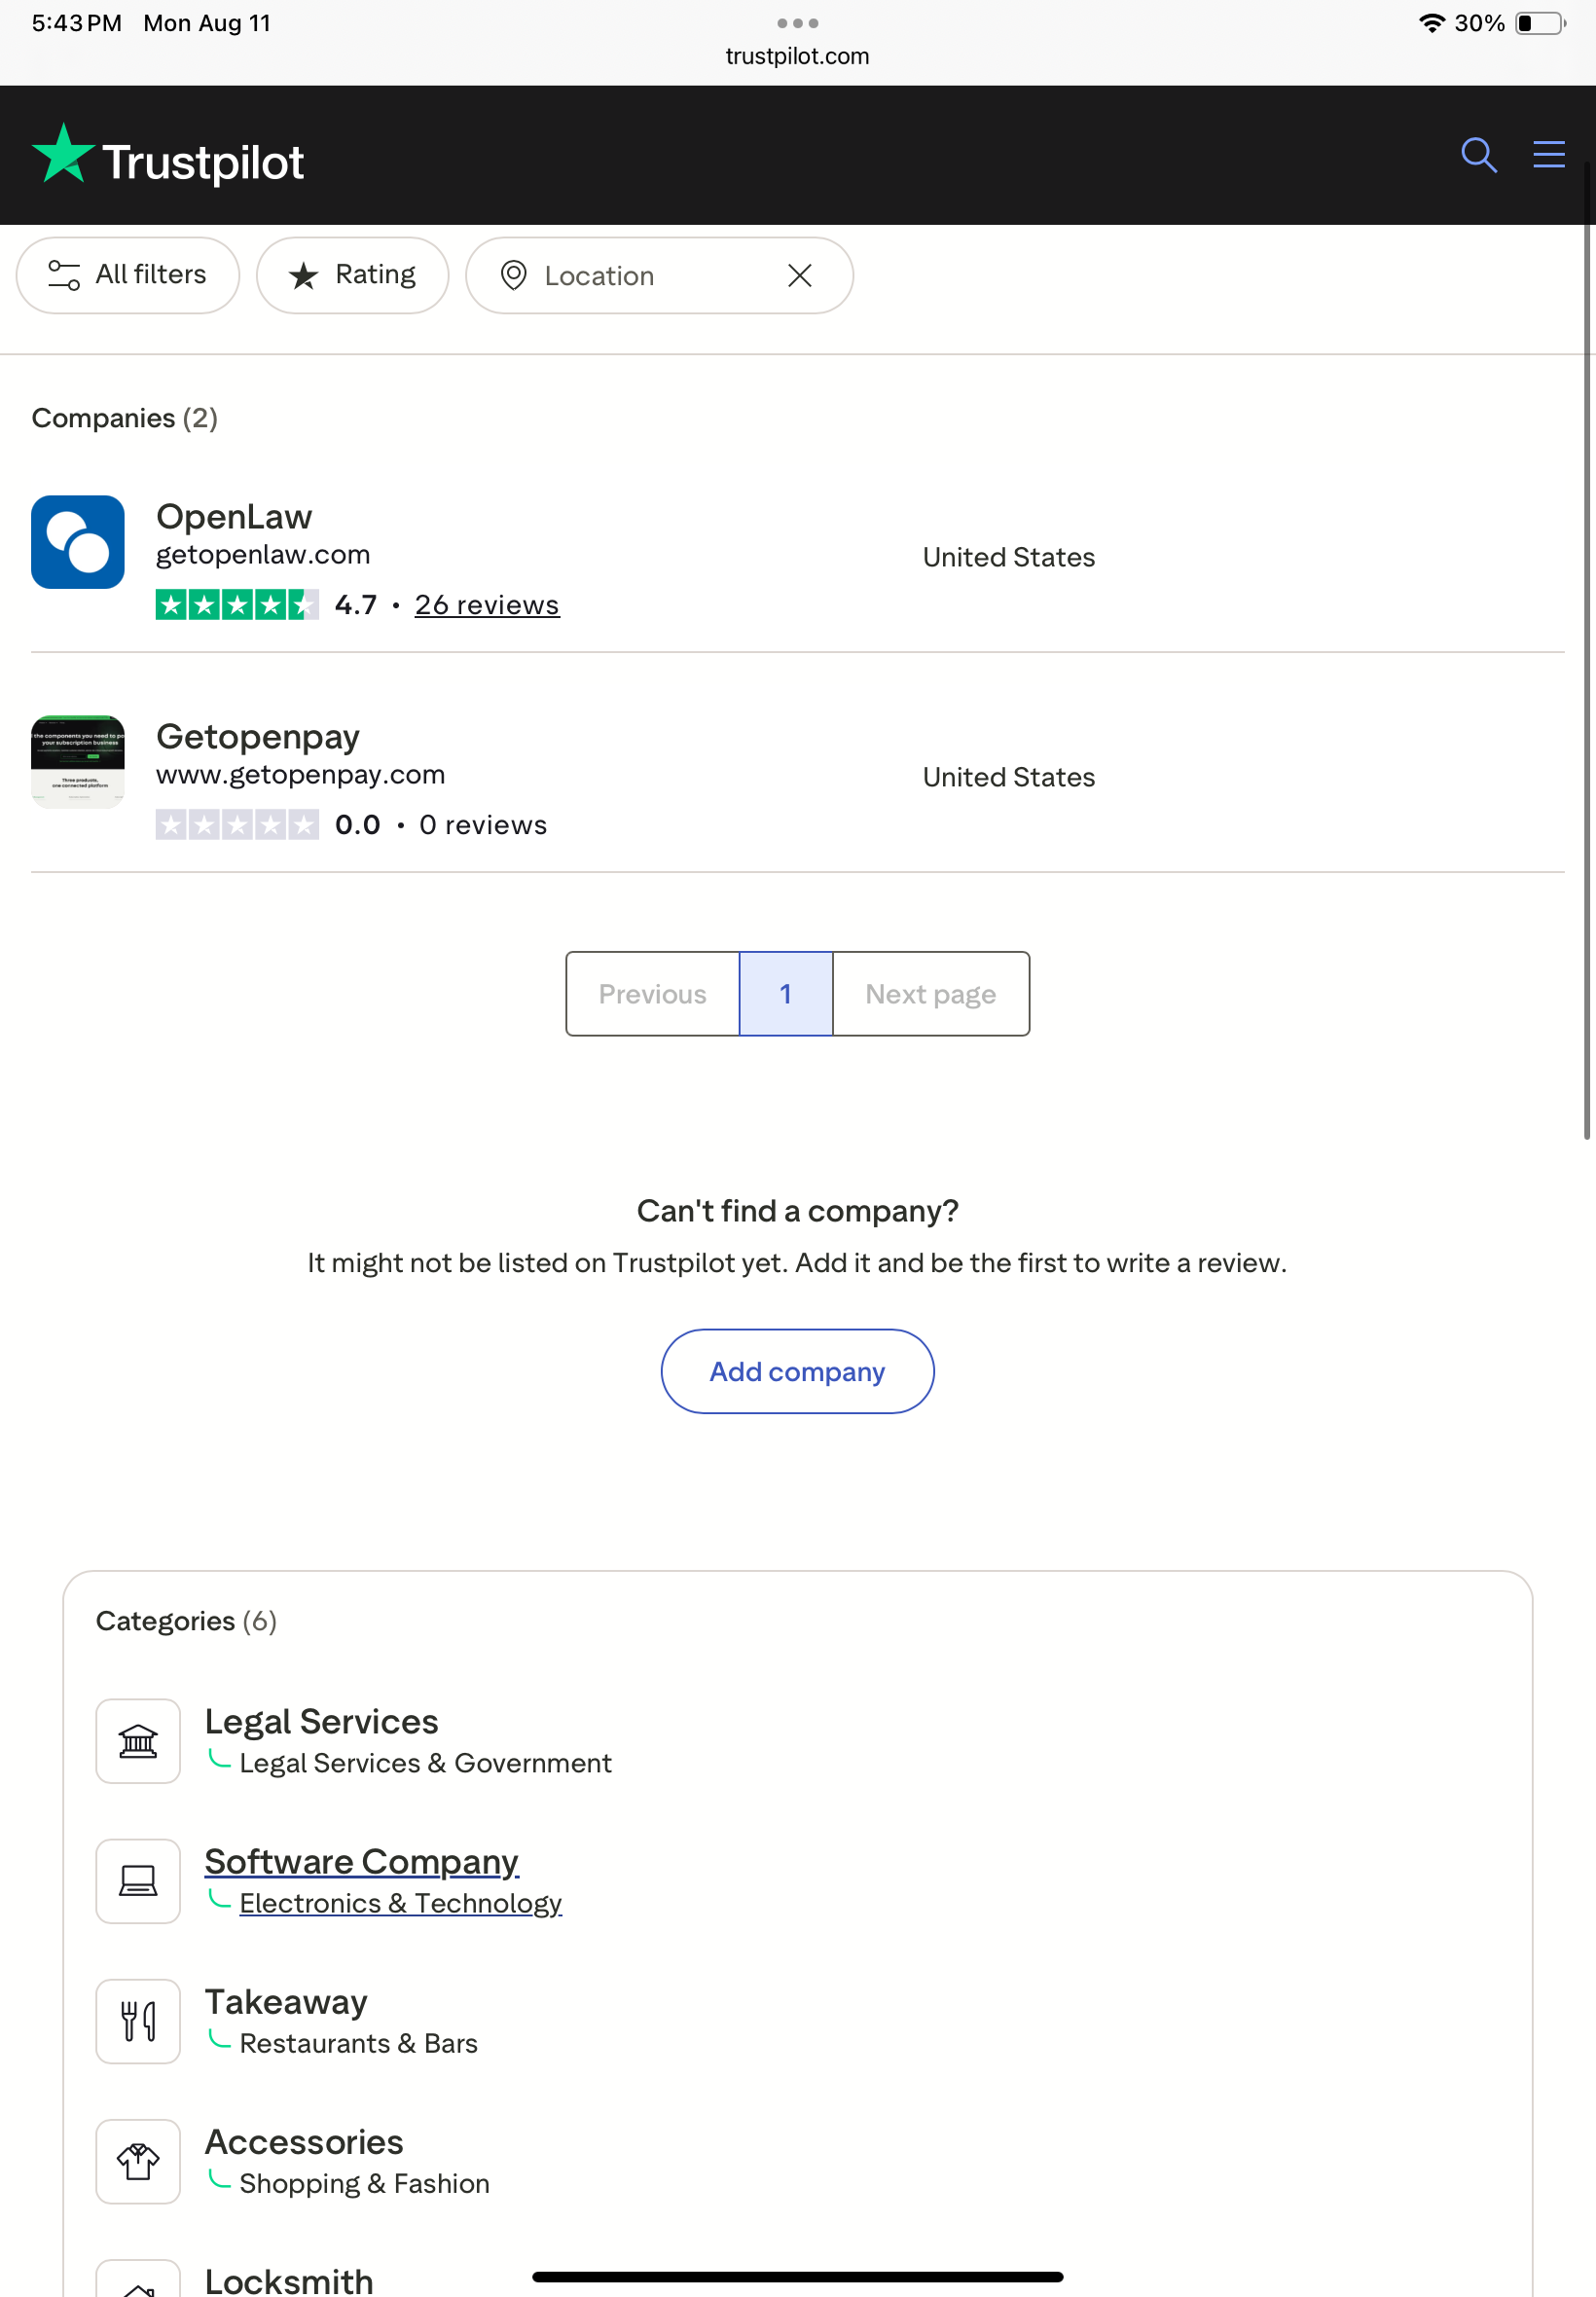Click the Software Company laptop icon
1596x2297 pixels.
[138, 1881]
